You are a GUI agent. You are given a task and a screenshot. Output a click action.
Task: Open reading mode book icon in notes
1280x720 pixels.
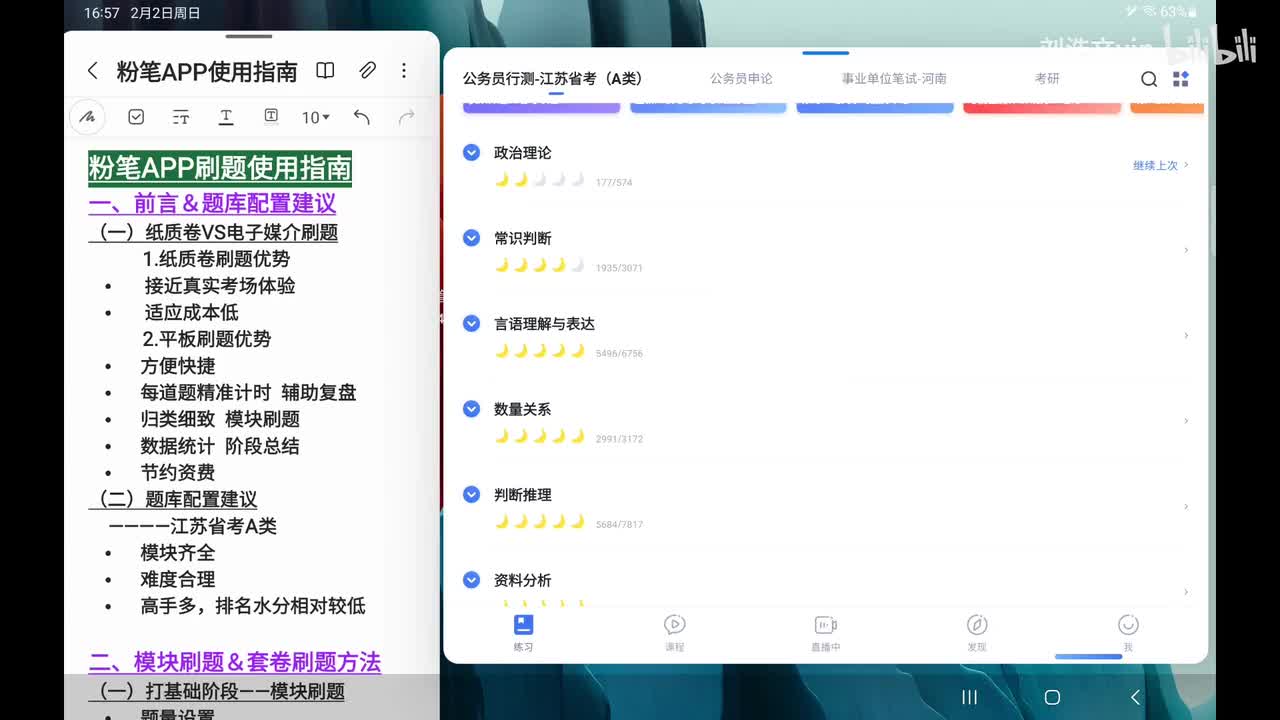tap(325, 71)
